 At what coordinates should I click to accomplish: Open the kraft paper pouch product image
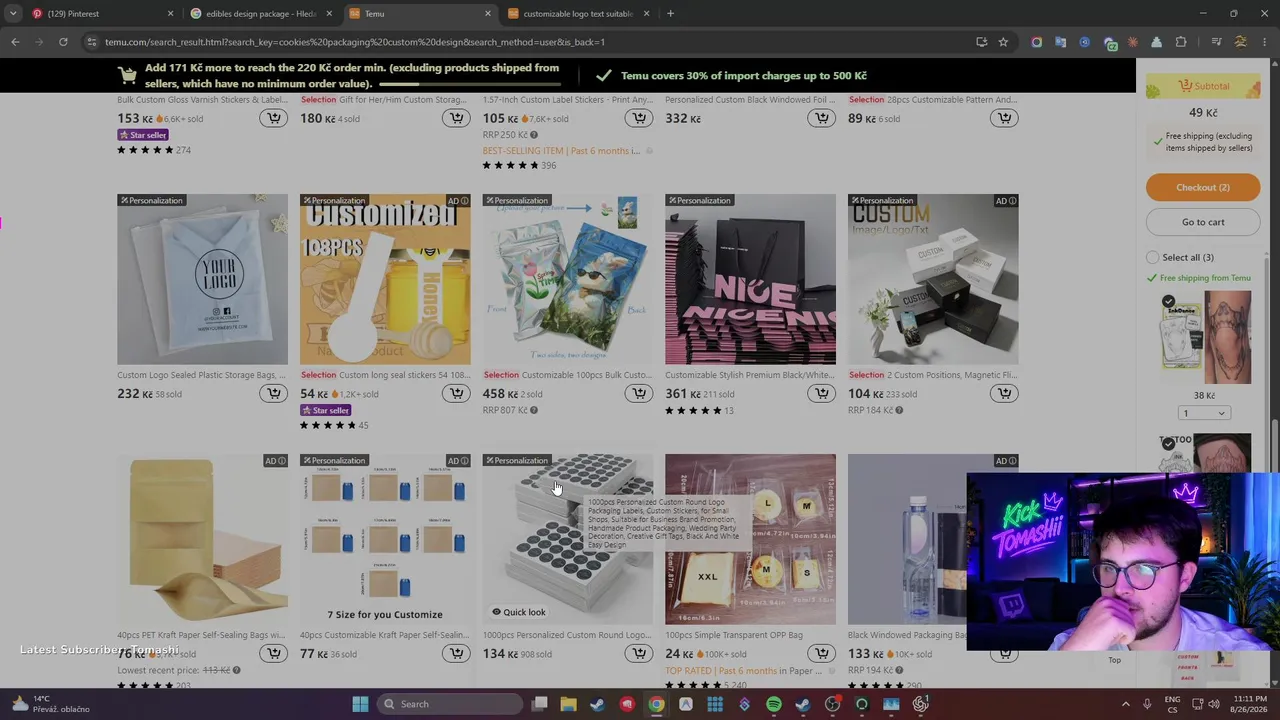(x=202, y=539)
